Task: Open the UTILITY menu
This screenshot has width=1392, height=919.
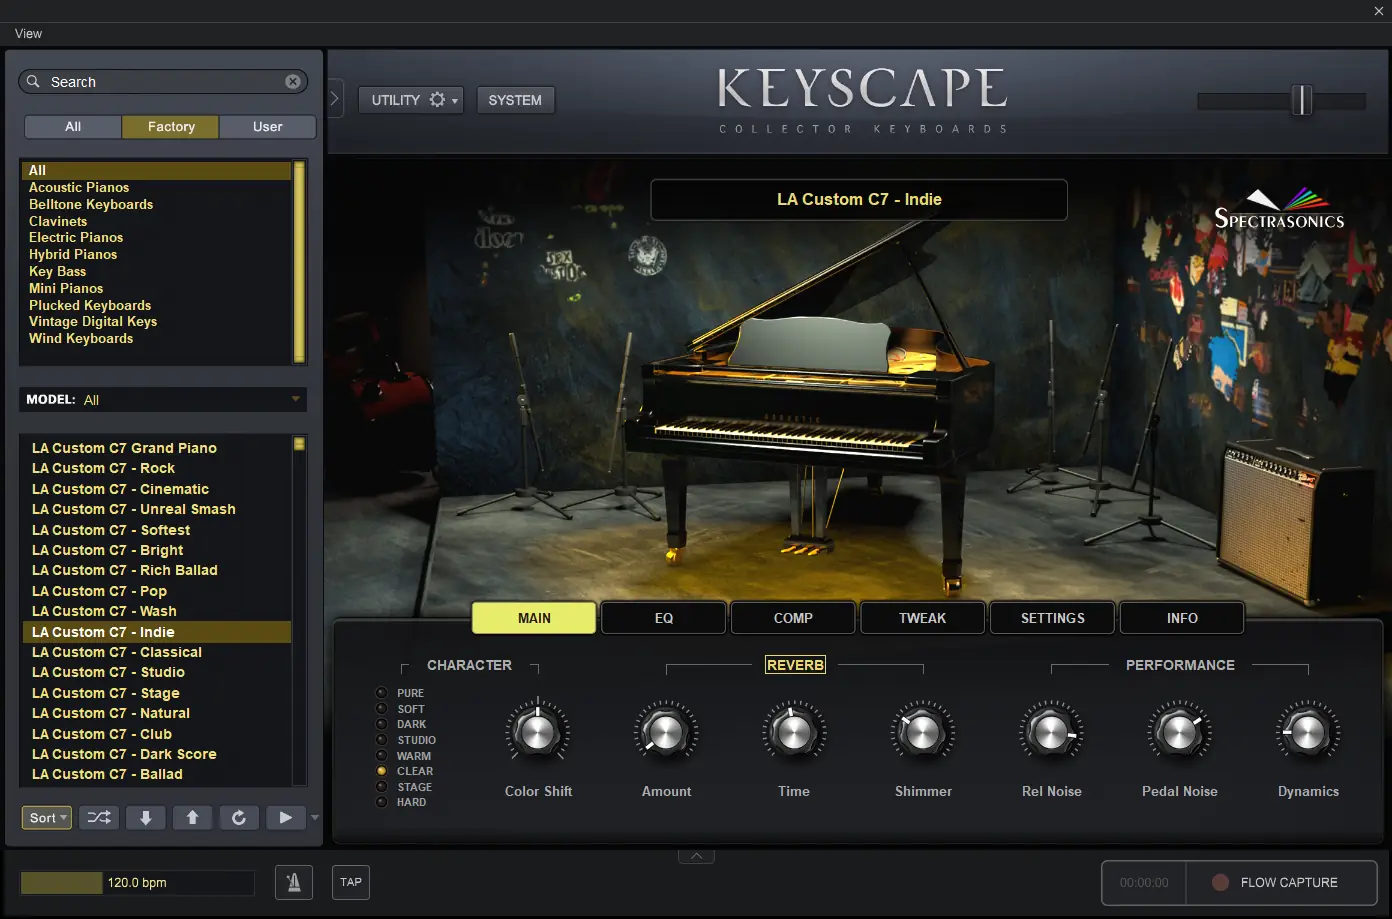Action: pyautogui.click(x=411, y=100)
